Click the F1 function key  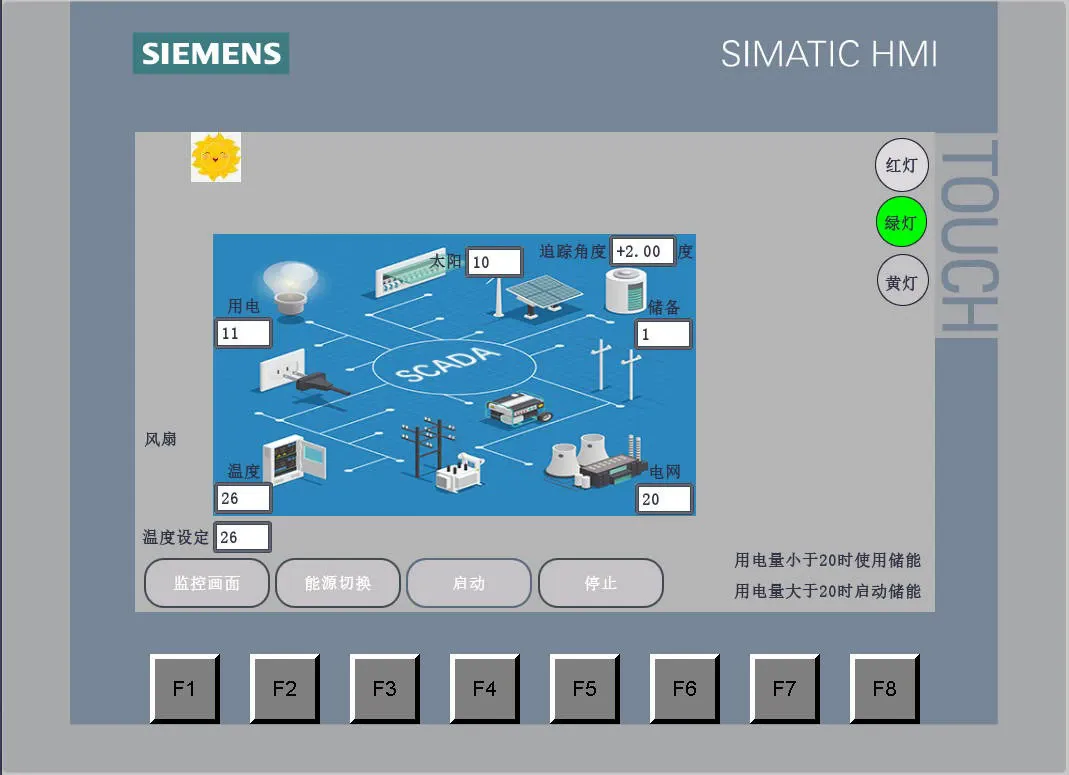tap(185, 688)
